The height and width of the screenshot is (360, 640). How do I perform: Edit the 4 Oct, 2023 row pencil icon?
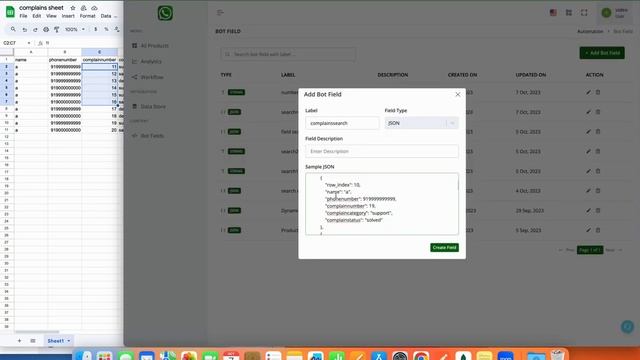pos(588,191)
